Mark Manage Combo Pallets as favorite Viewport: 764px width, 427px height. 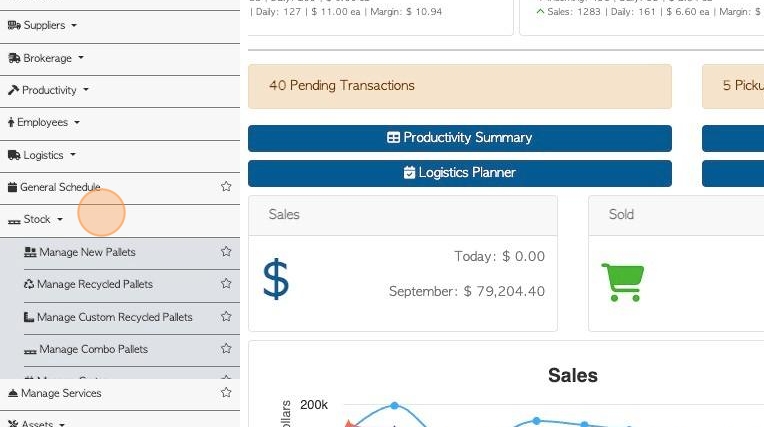pyautogui.click(x=226, y=349)
